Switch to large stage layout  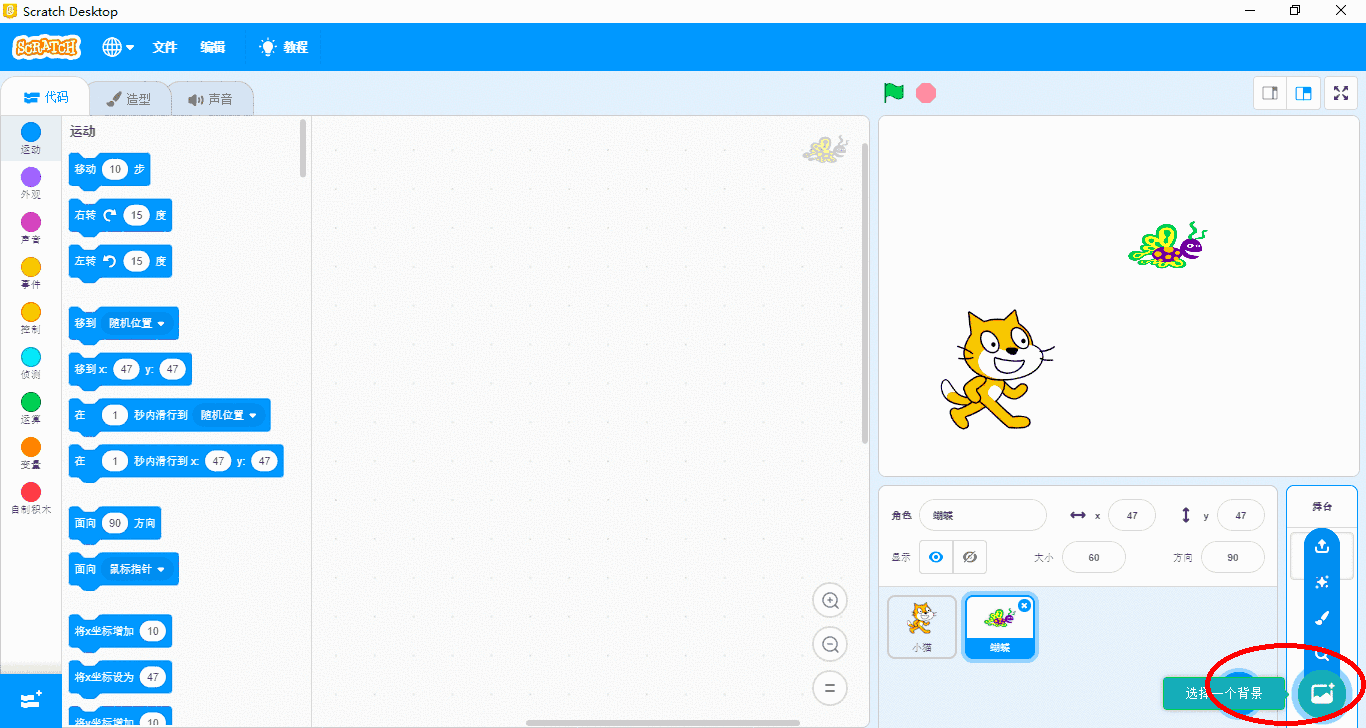1304,93
